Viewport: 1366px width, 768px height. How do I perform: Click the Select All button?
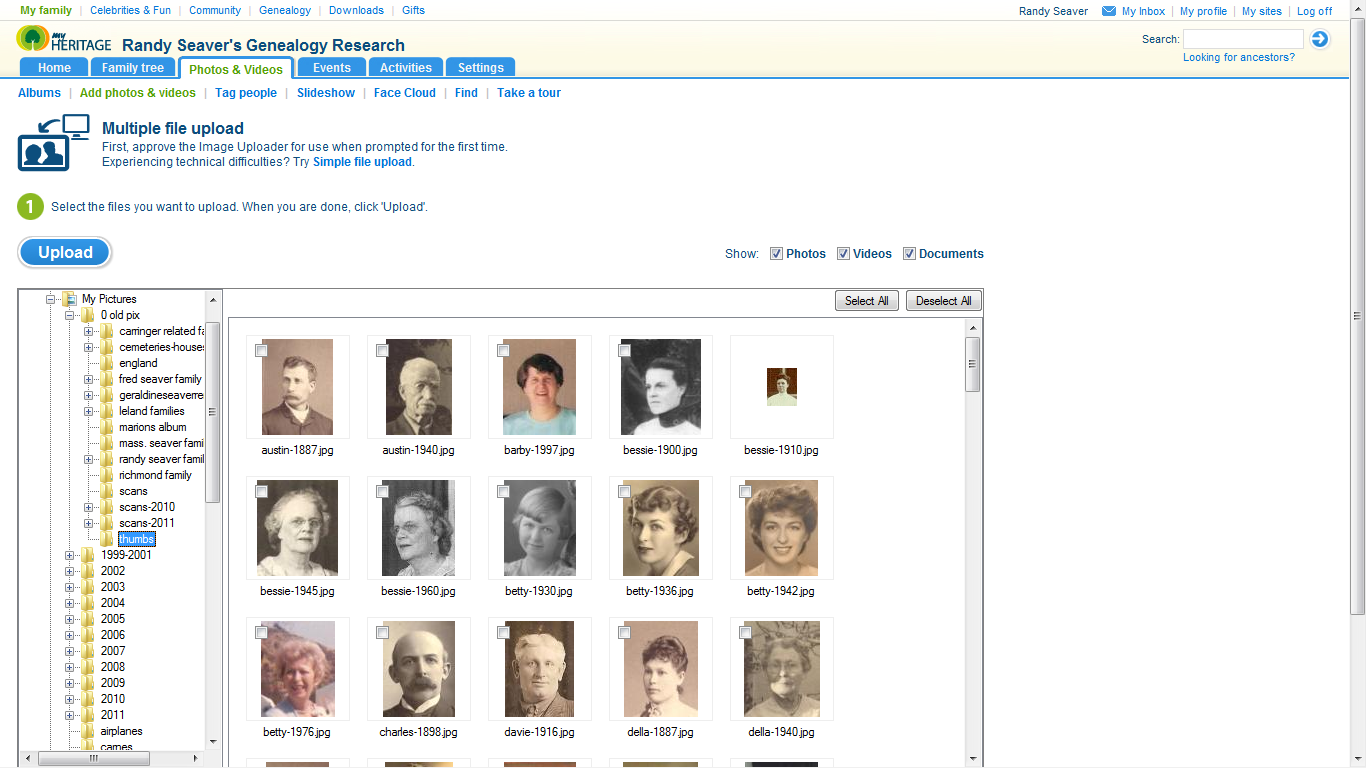(x=867, y=301)
